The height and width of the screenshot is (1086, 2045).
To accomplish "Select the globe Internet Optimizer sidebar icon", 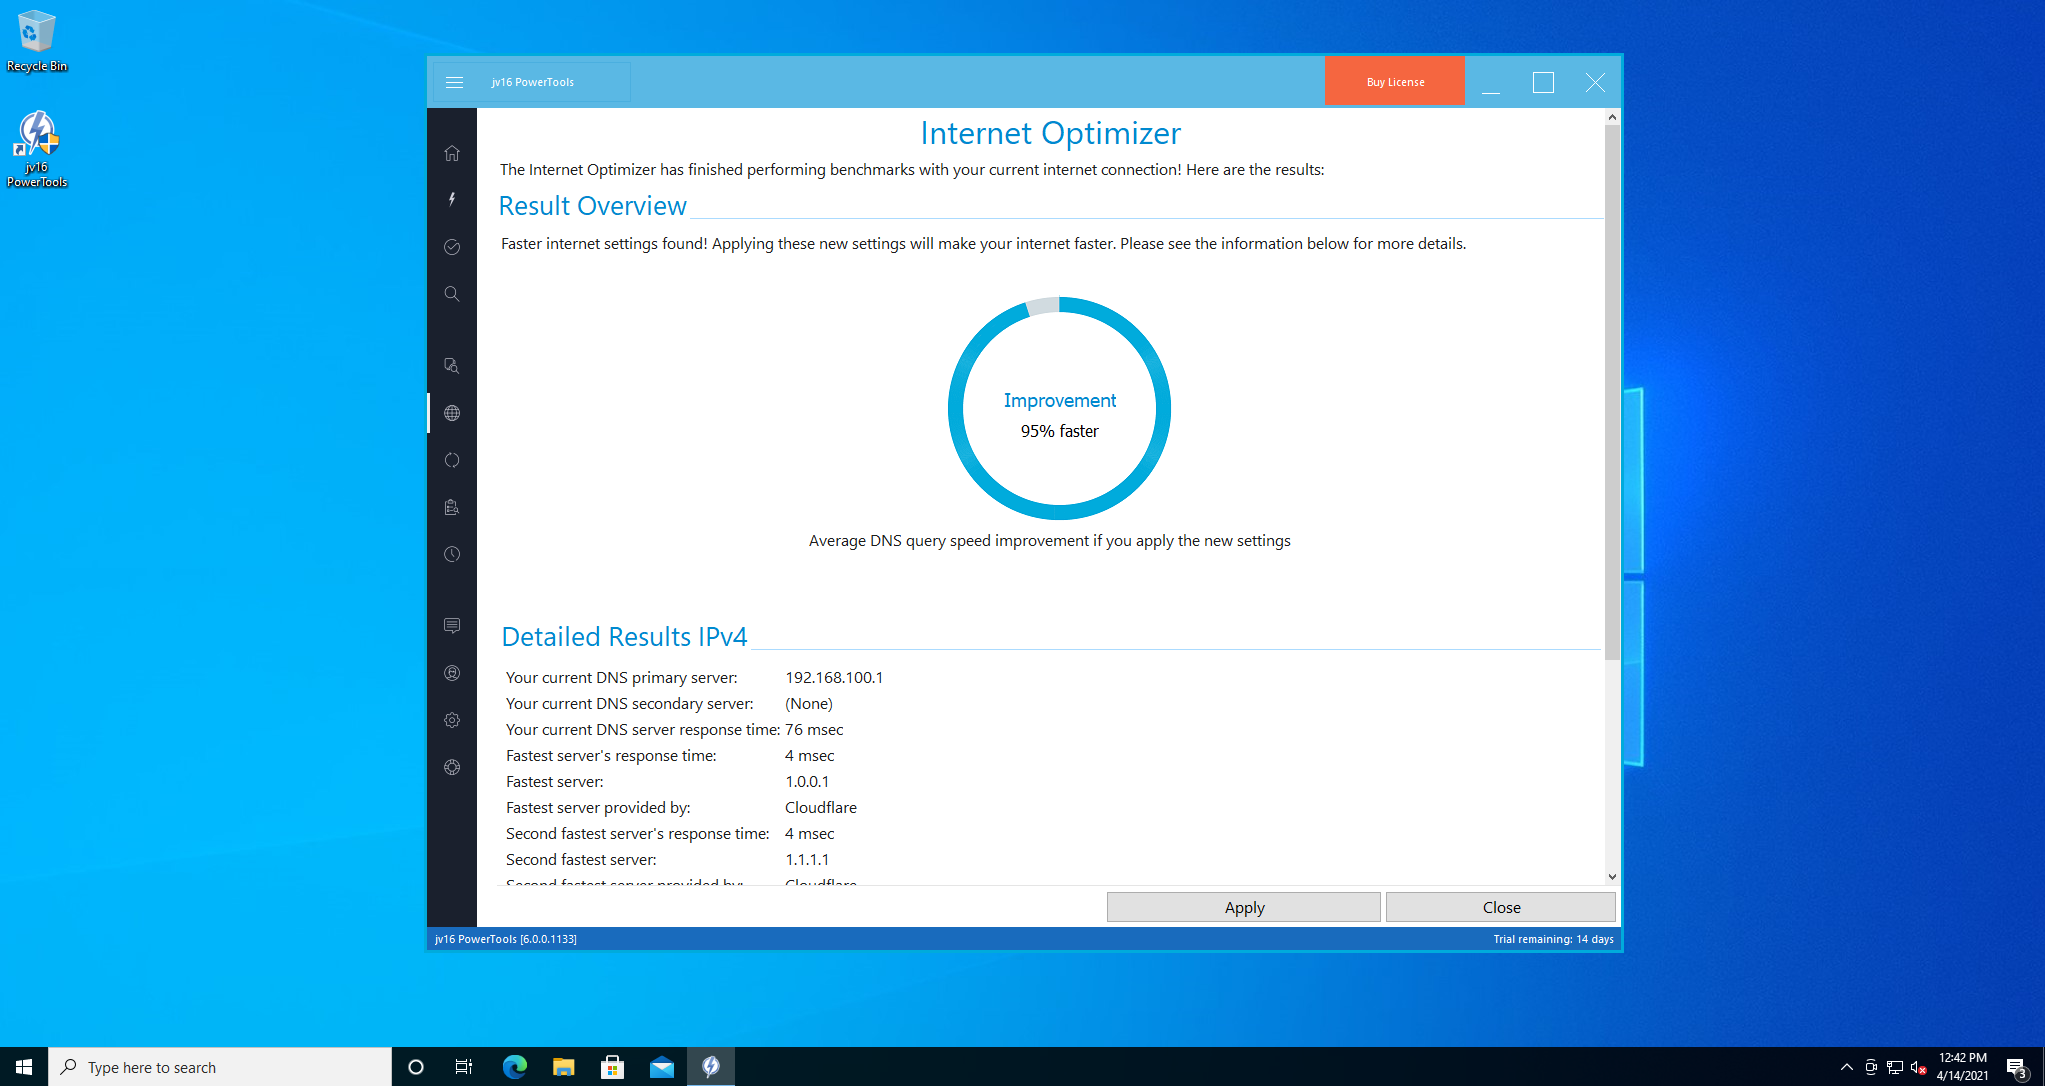I will point(452,413).
